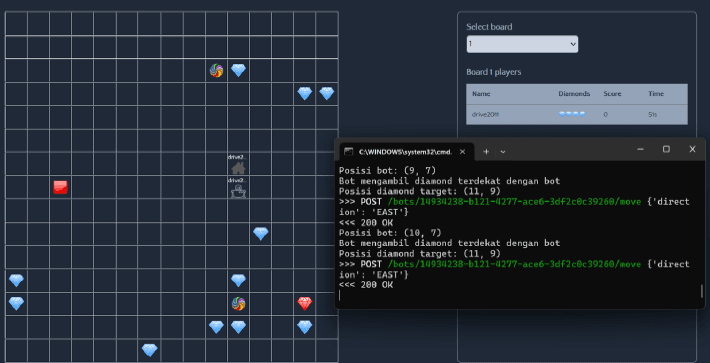The width and height of the screenshot is (710, 363).
Task: Click the teleporter swirl left of the red diamond
Action: (239, 304)
